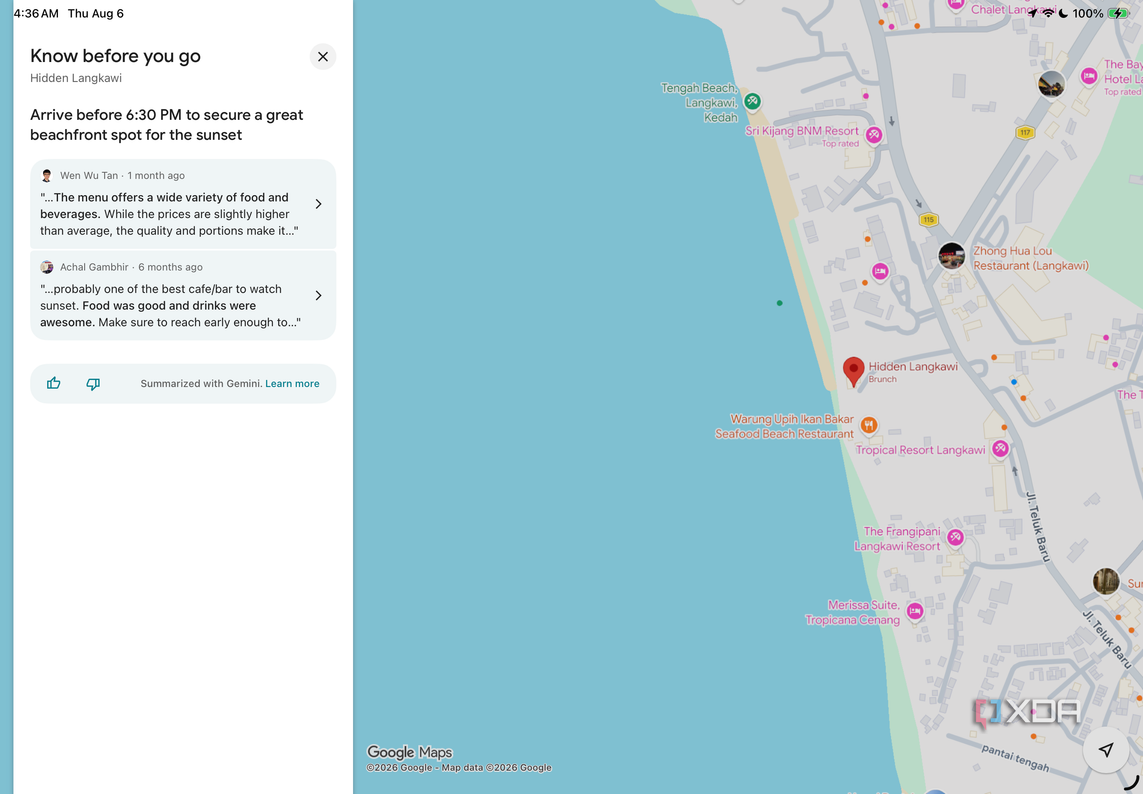
Task: Close the Know before you go panel
Action: coord(323,57)
